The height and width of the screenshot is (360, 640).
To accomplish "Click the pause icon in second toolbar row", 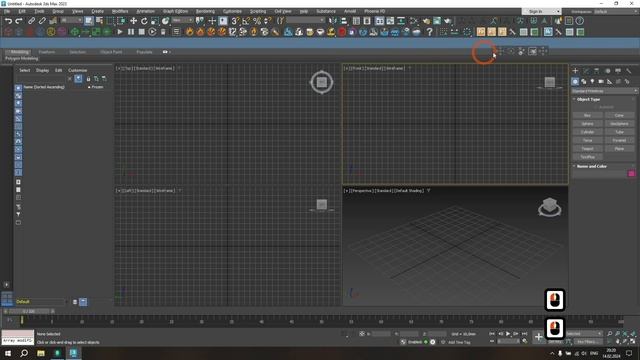I will [x=131, y=32].
